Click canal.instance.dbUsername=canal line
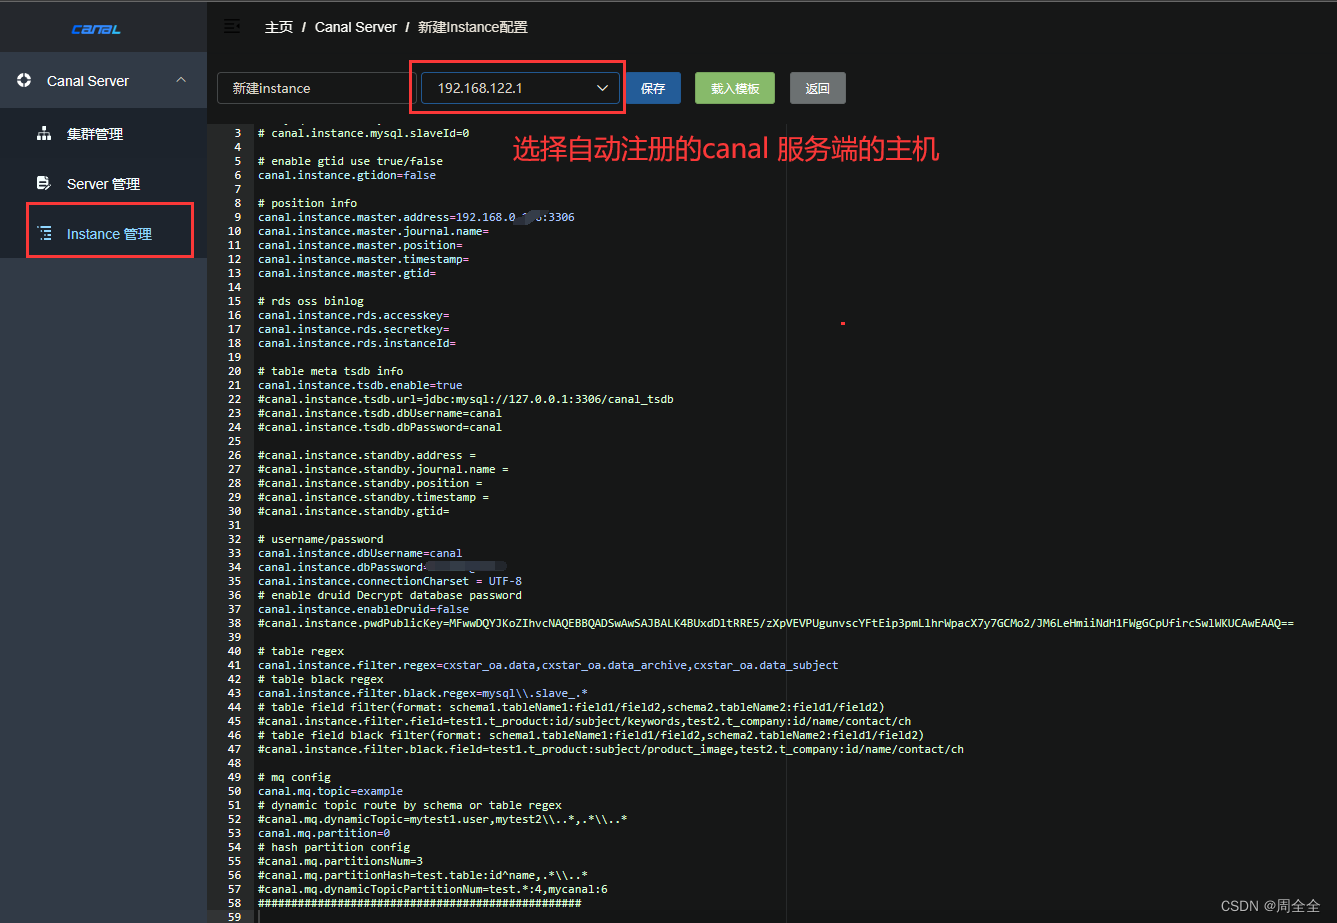The image size is (1337, 923). [360, 553]
